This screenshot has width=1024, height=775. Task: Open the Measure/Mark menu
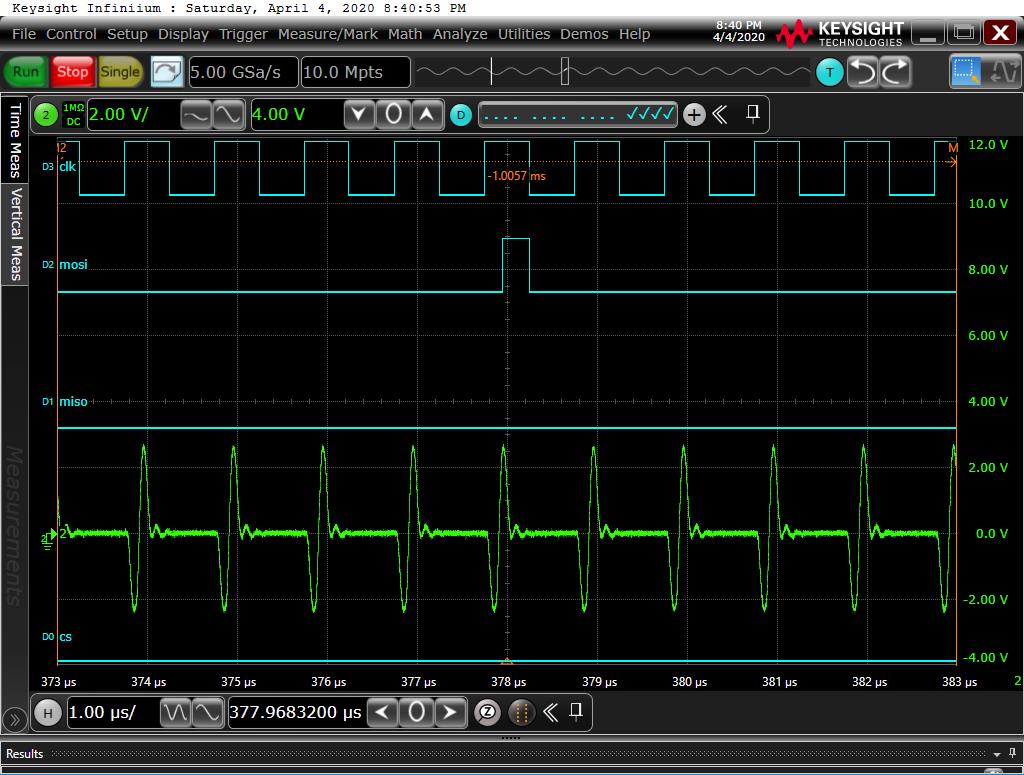pos(328,34)
